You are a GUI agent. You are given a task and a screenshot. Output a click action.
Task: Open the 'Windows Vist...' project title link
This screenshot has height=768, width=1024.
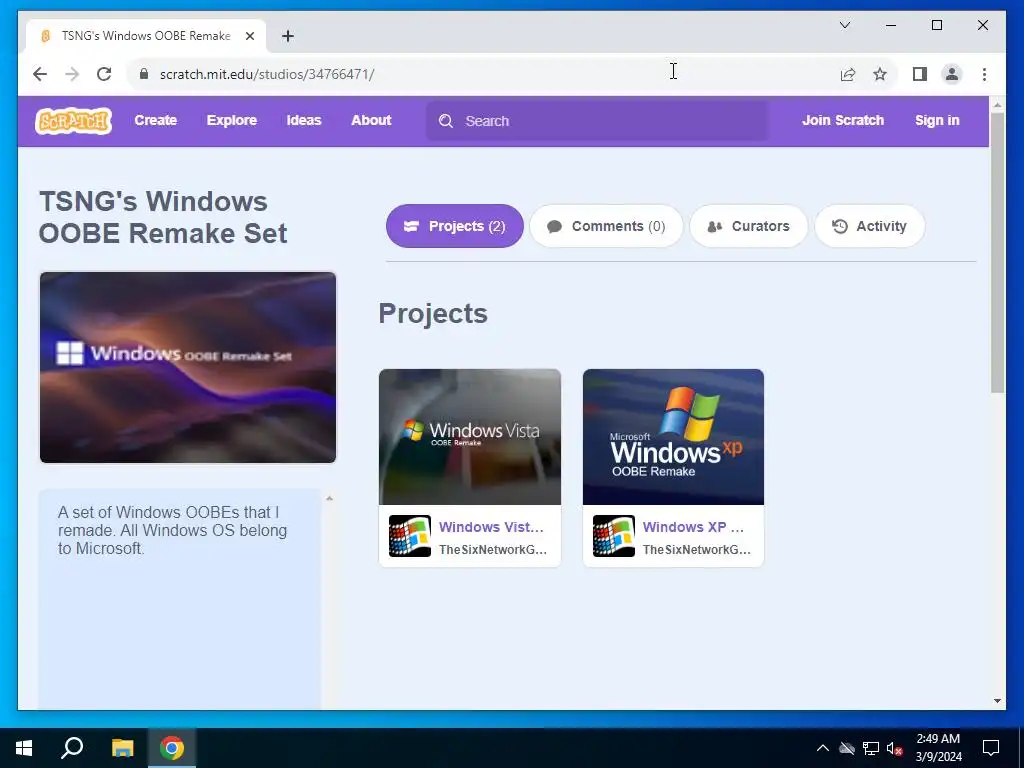(491, 527)
